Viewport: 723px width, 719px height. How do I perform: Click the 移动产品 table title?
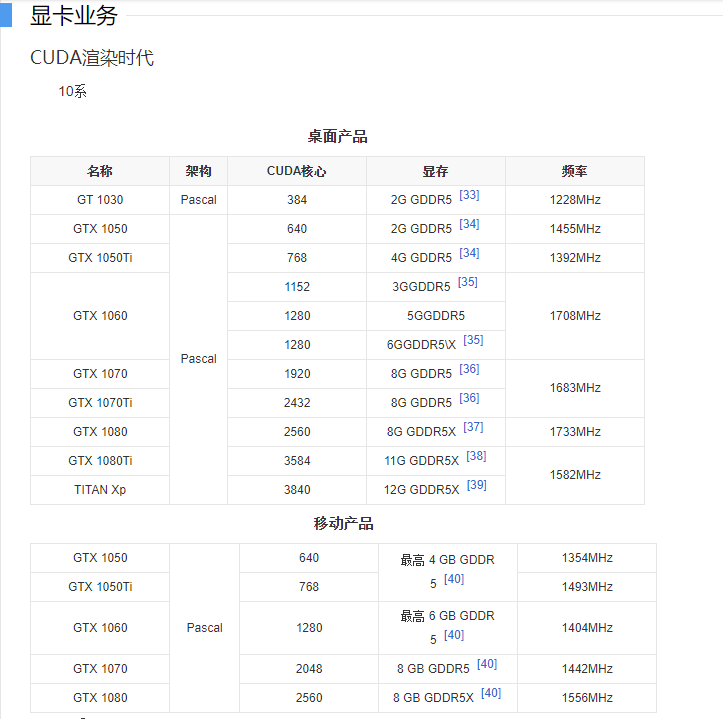click(x=344, y=523)
